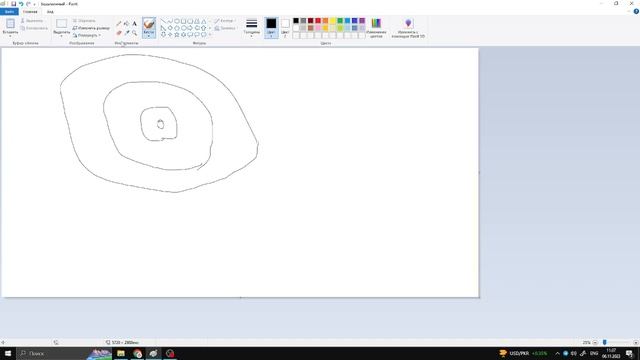The height and width of the screenshot is (360, 640).
Task: Choose the right arrow shape
Action: coord(190,28)
